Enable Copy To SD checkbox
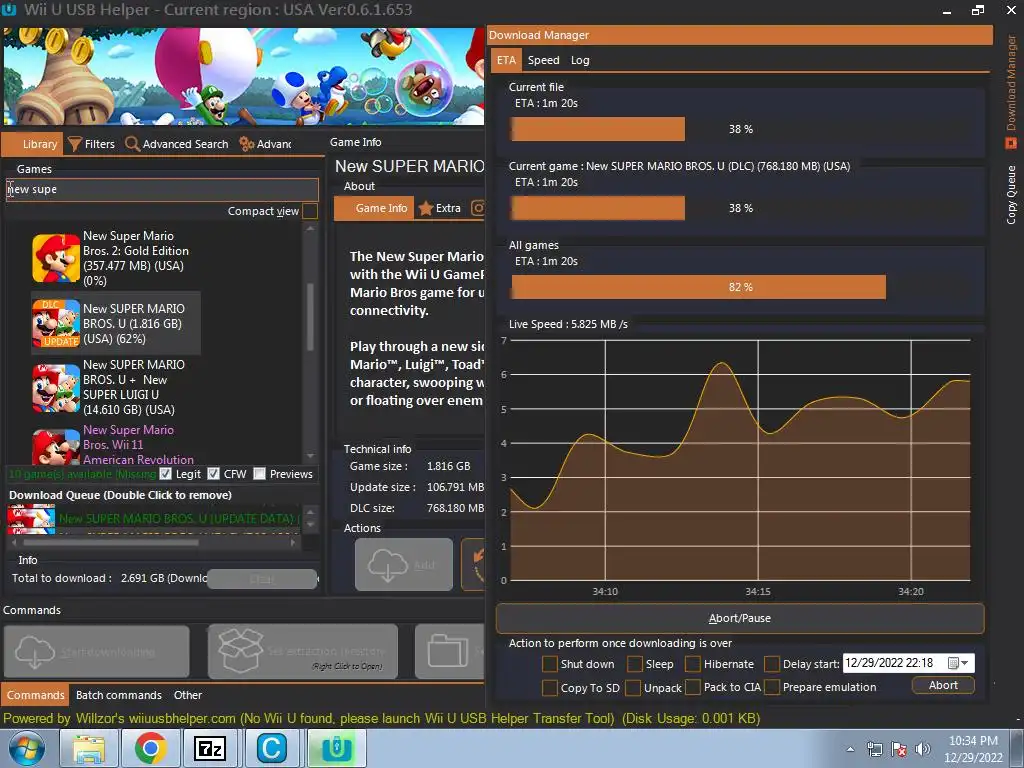 (x=550, y=688)
